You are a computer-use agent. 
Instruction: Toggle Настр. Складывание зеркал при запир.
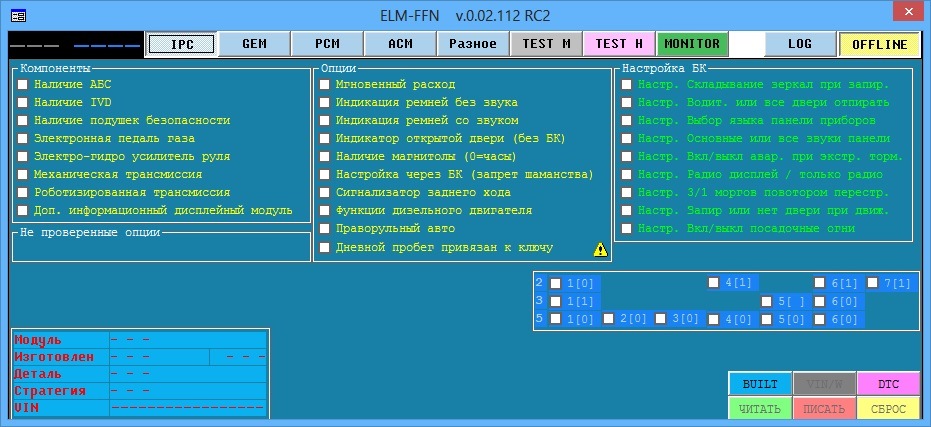point(626,84)
